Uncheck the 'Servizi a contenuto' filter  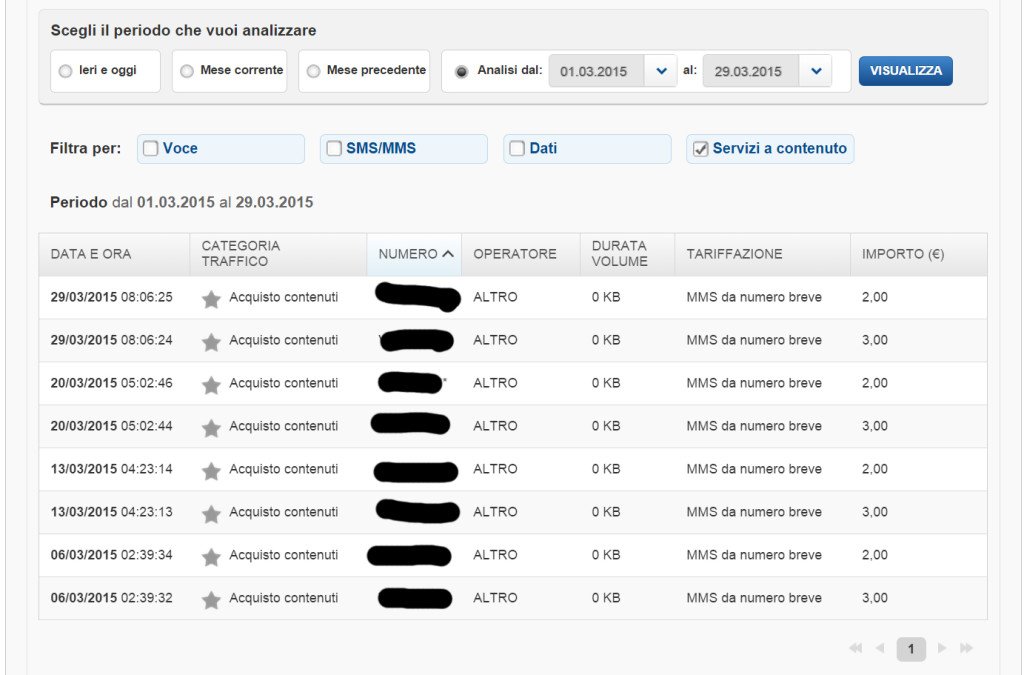[700, 149]
